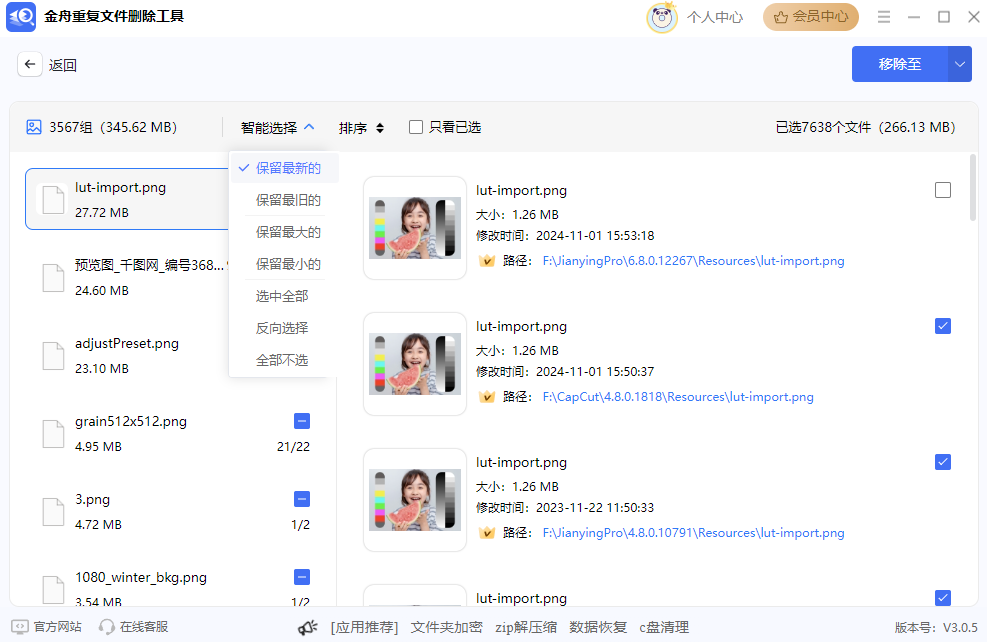Open the 排序 sort dropdown
This screenshot has width=987, height=642.
360,126
